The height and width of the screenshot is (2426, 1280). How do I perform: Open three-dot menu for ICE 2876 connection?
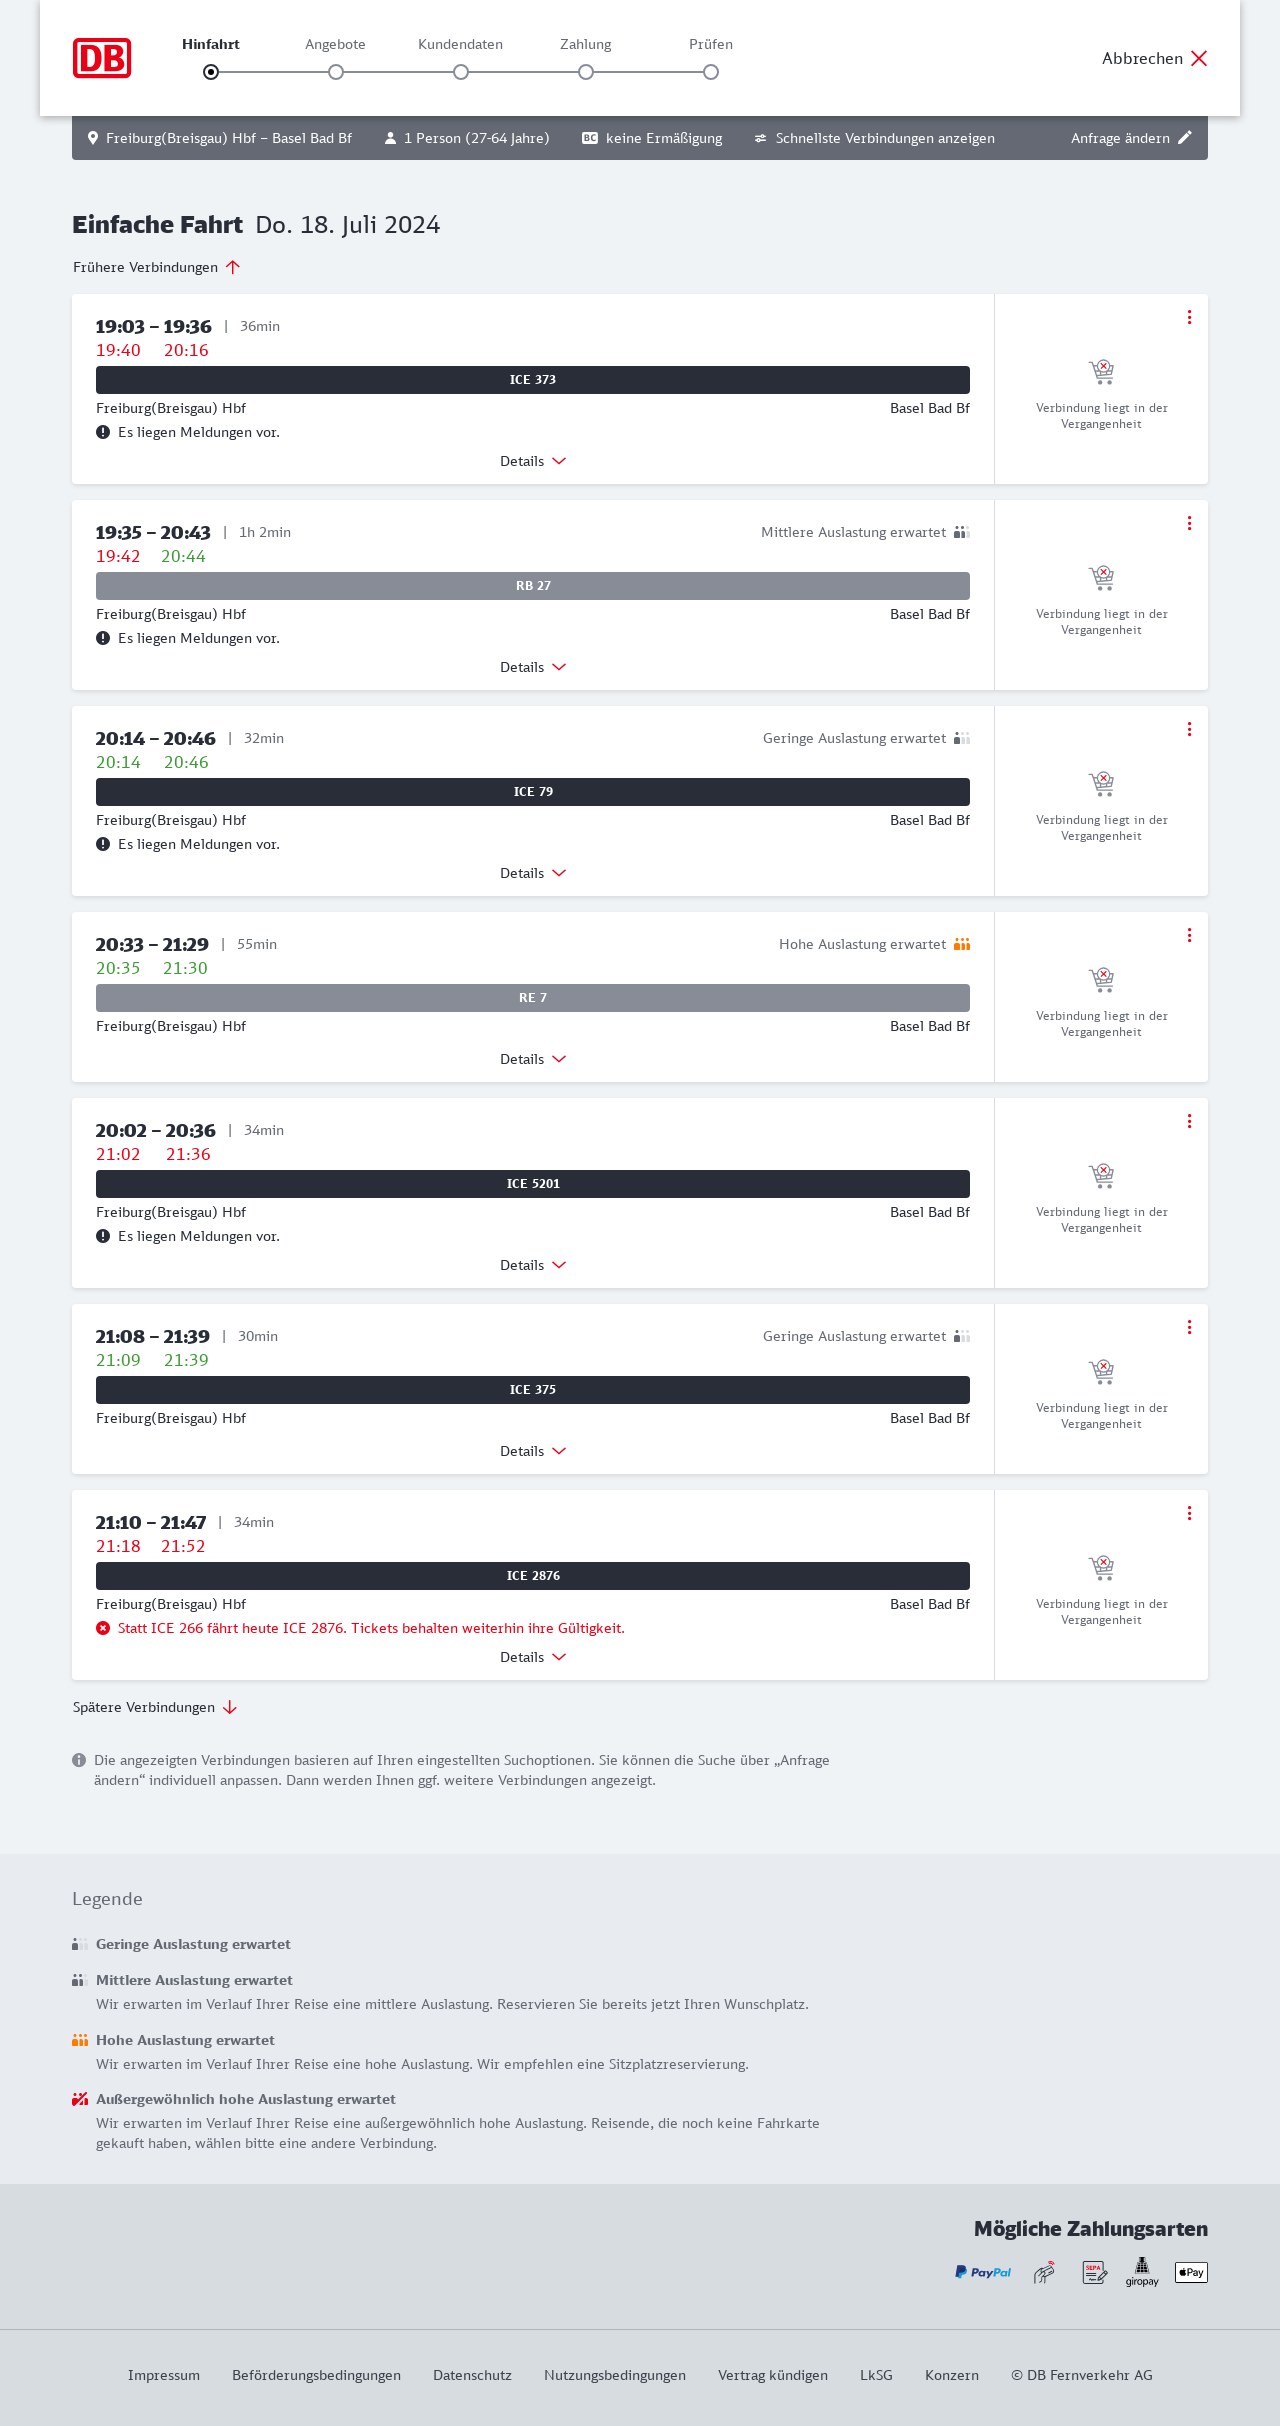[x=1189, y=1513]
